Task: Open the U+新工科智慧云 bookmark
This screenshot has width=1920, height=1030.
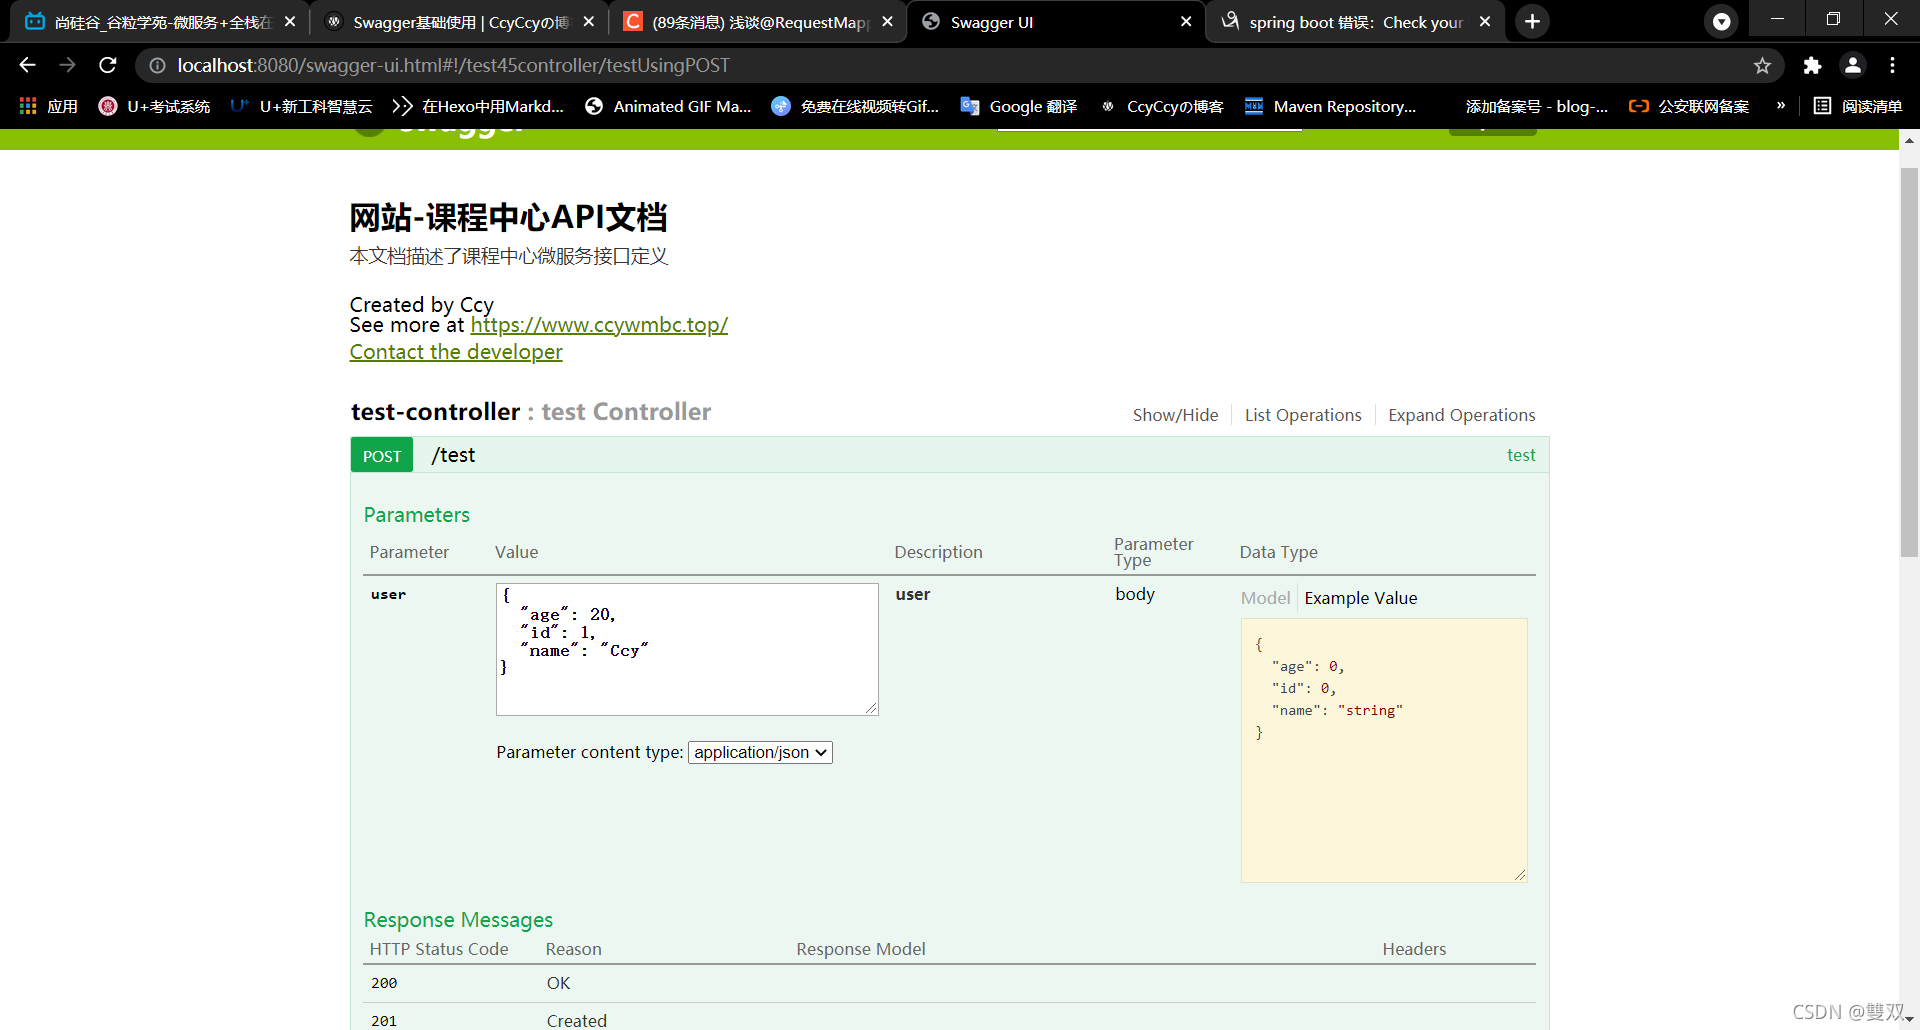Action: point(301,106)
